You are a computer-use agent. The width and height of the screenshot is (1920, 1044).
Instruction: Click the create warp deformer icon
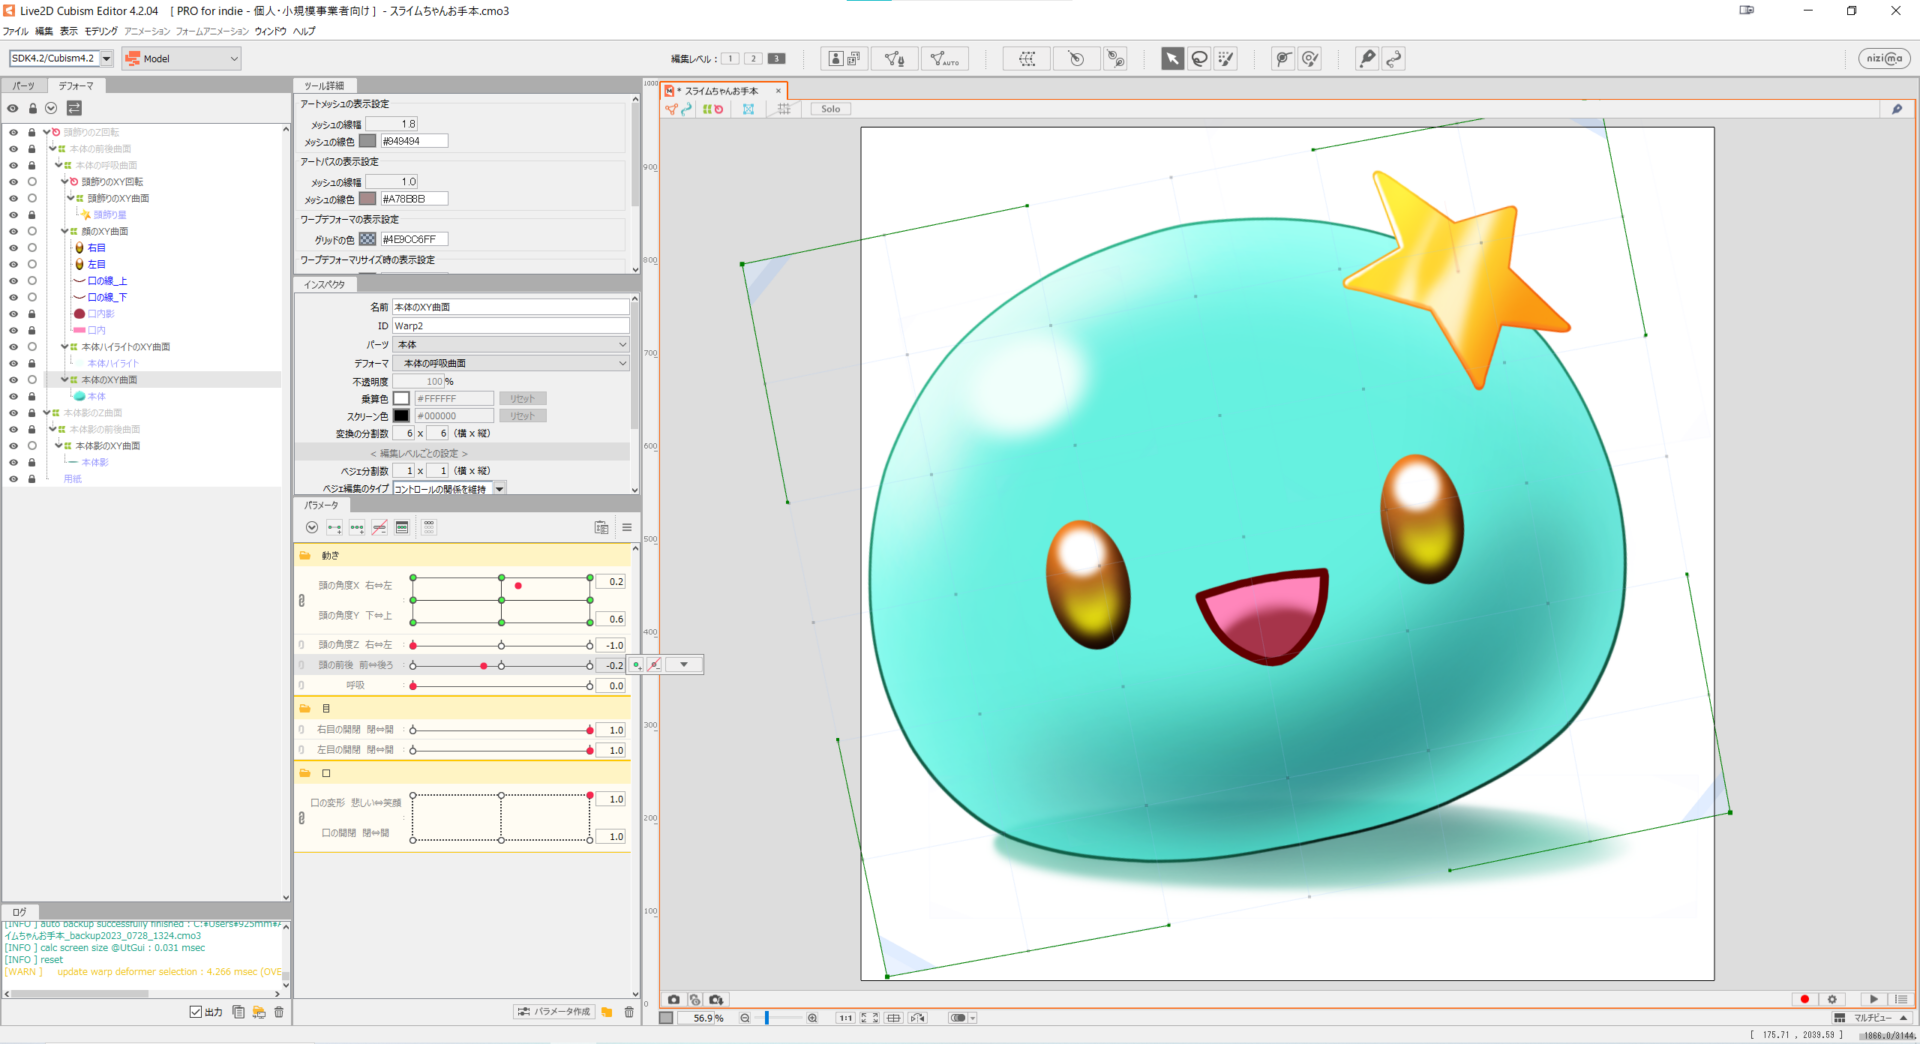1027,59
